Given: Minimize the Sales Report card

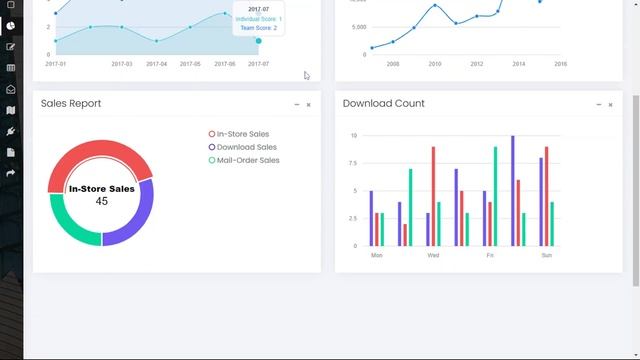Looking at the screenshot, I should pos(297,105).
